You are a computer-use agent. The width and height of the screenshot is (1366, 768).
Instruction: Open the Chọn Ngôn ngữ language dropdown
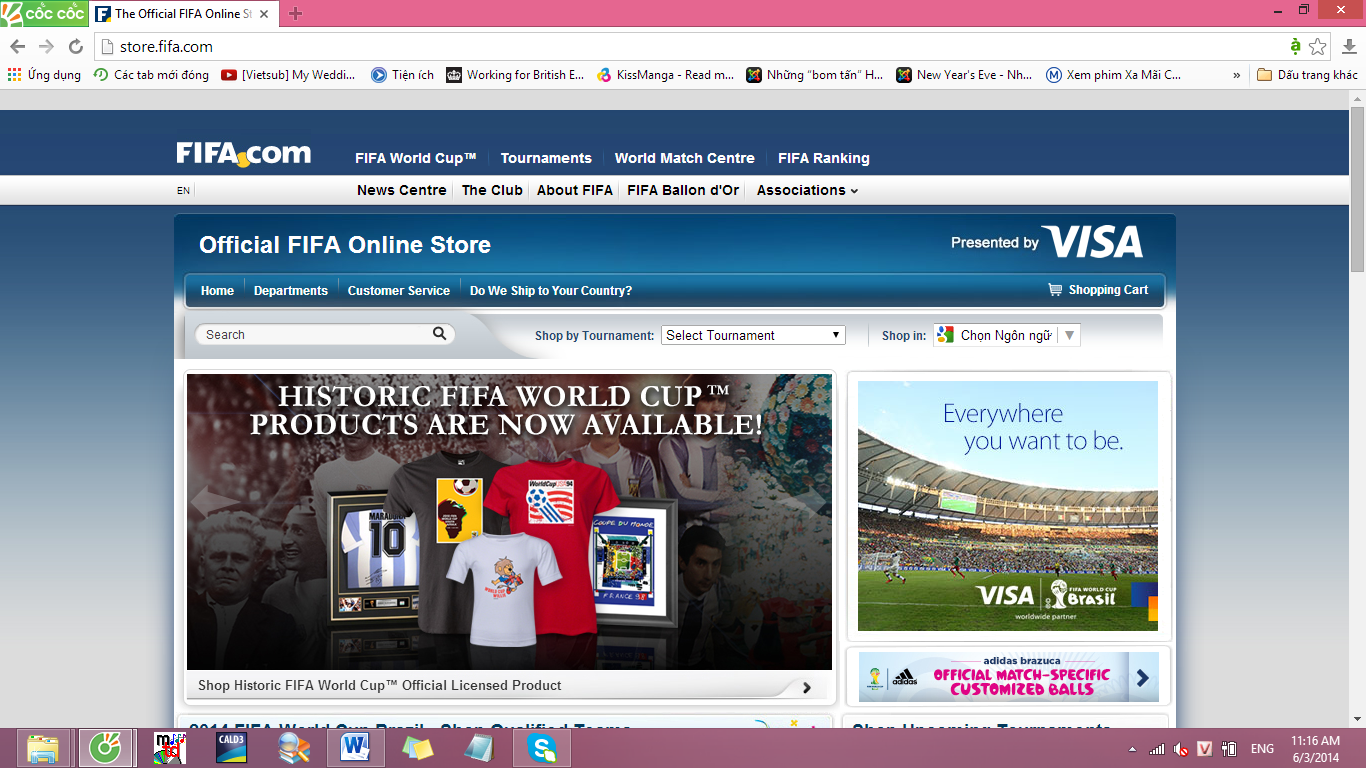[x=1007, y=335]
